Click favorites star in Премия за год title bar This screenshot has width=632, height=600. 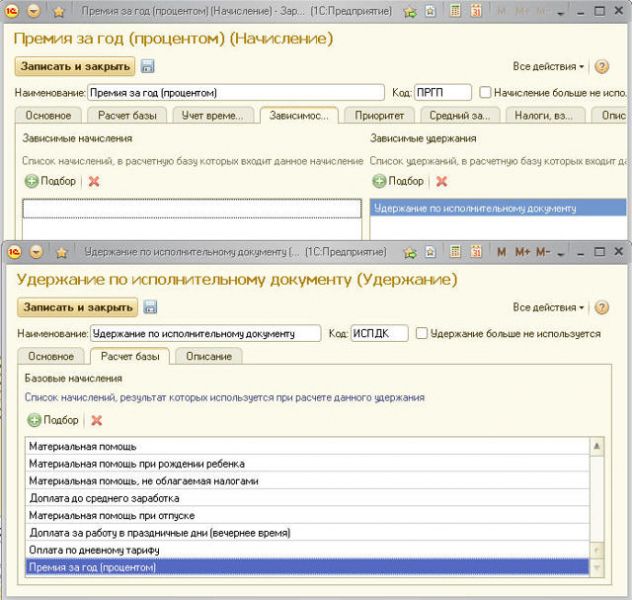coord(59,12)
